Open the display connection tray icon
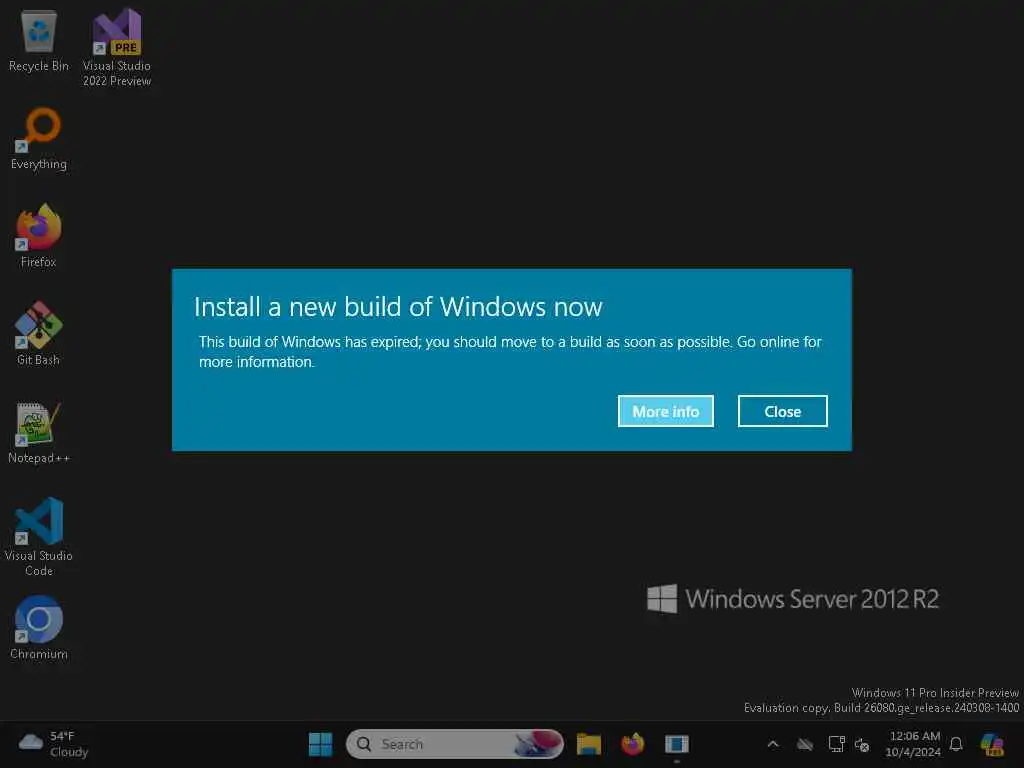 coord(837,744)
